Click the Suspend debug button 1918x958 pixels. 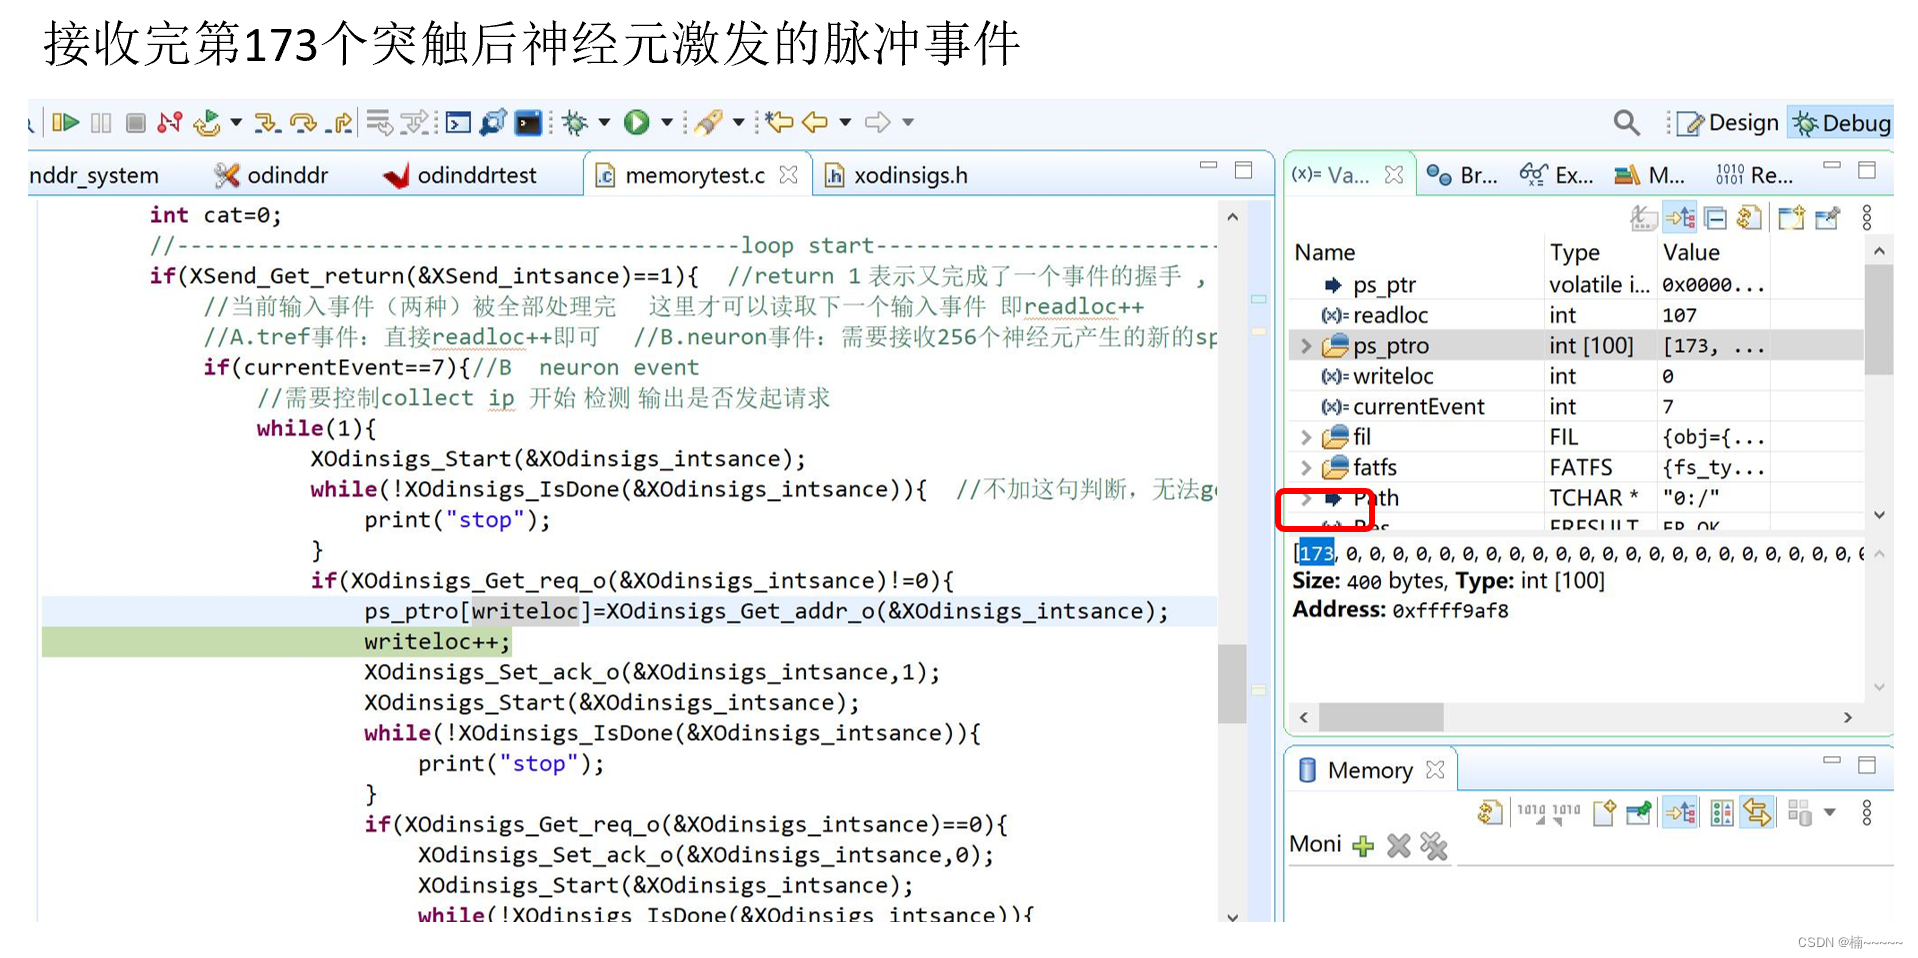(101, 122)
